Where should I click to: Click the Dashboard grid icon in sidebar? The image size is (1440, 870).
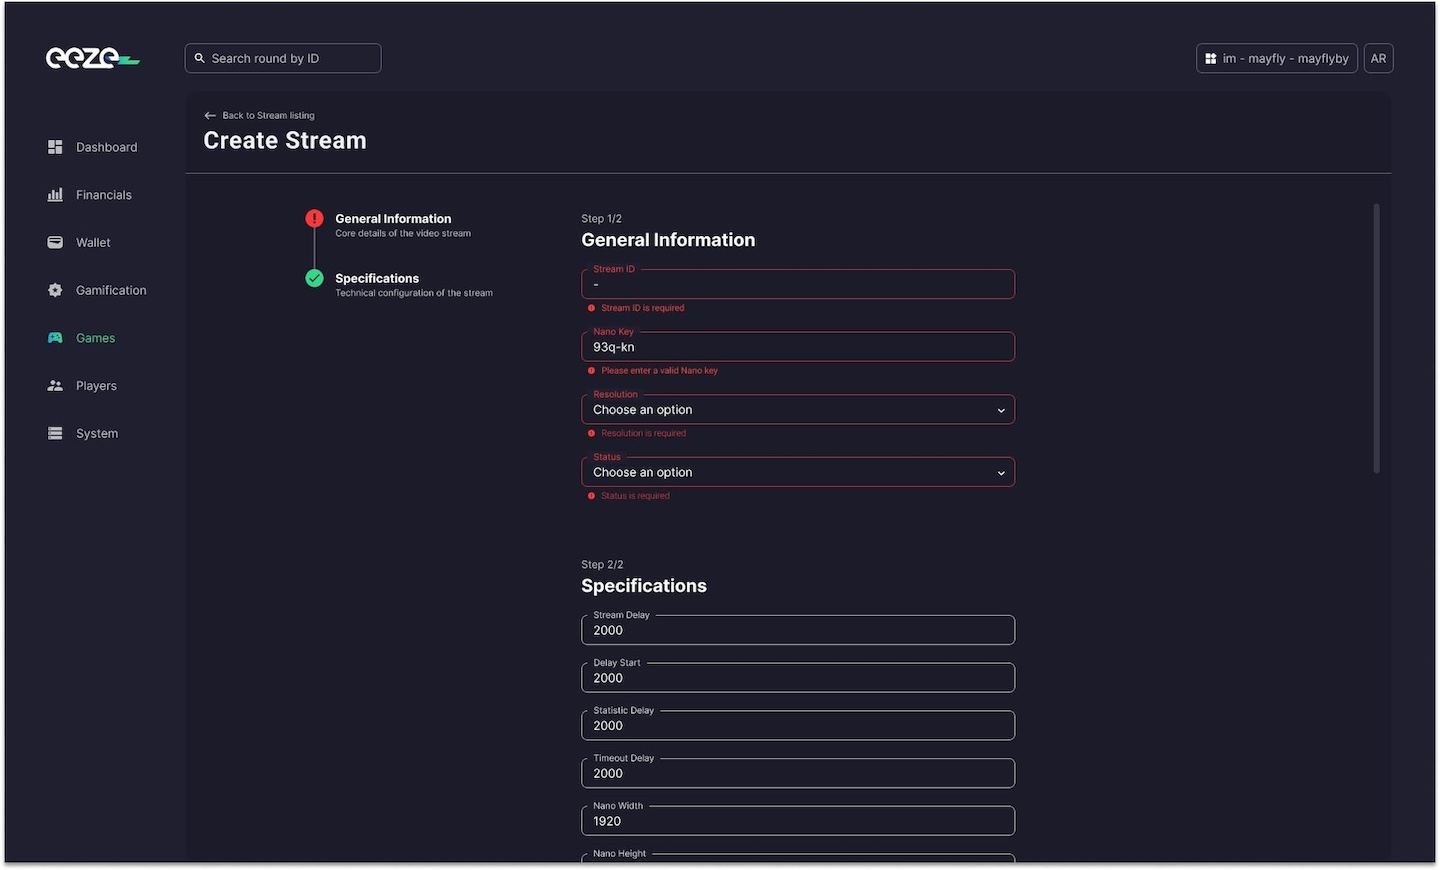55,147
